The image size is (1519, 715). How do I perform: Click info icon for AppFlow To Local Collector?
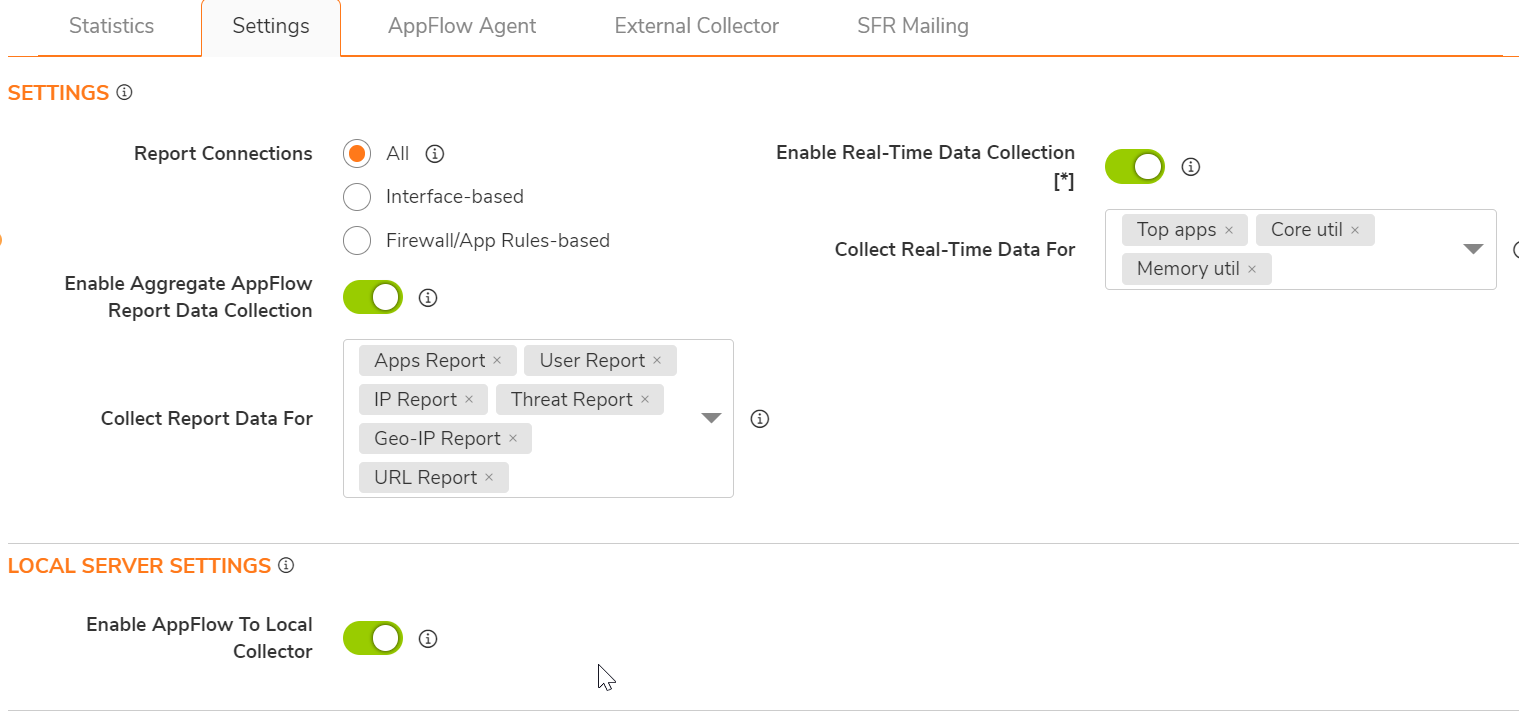tap(428, 639)
